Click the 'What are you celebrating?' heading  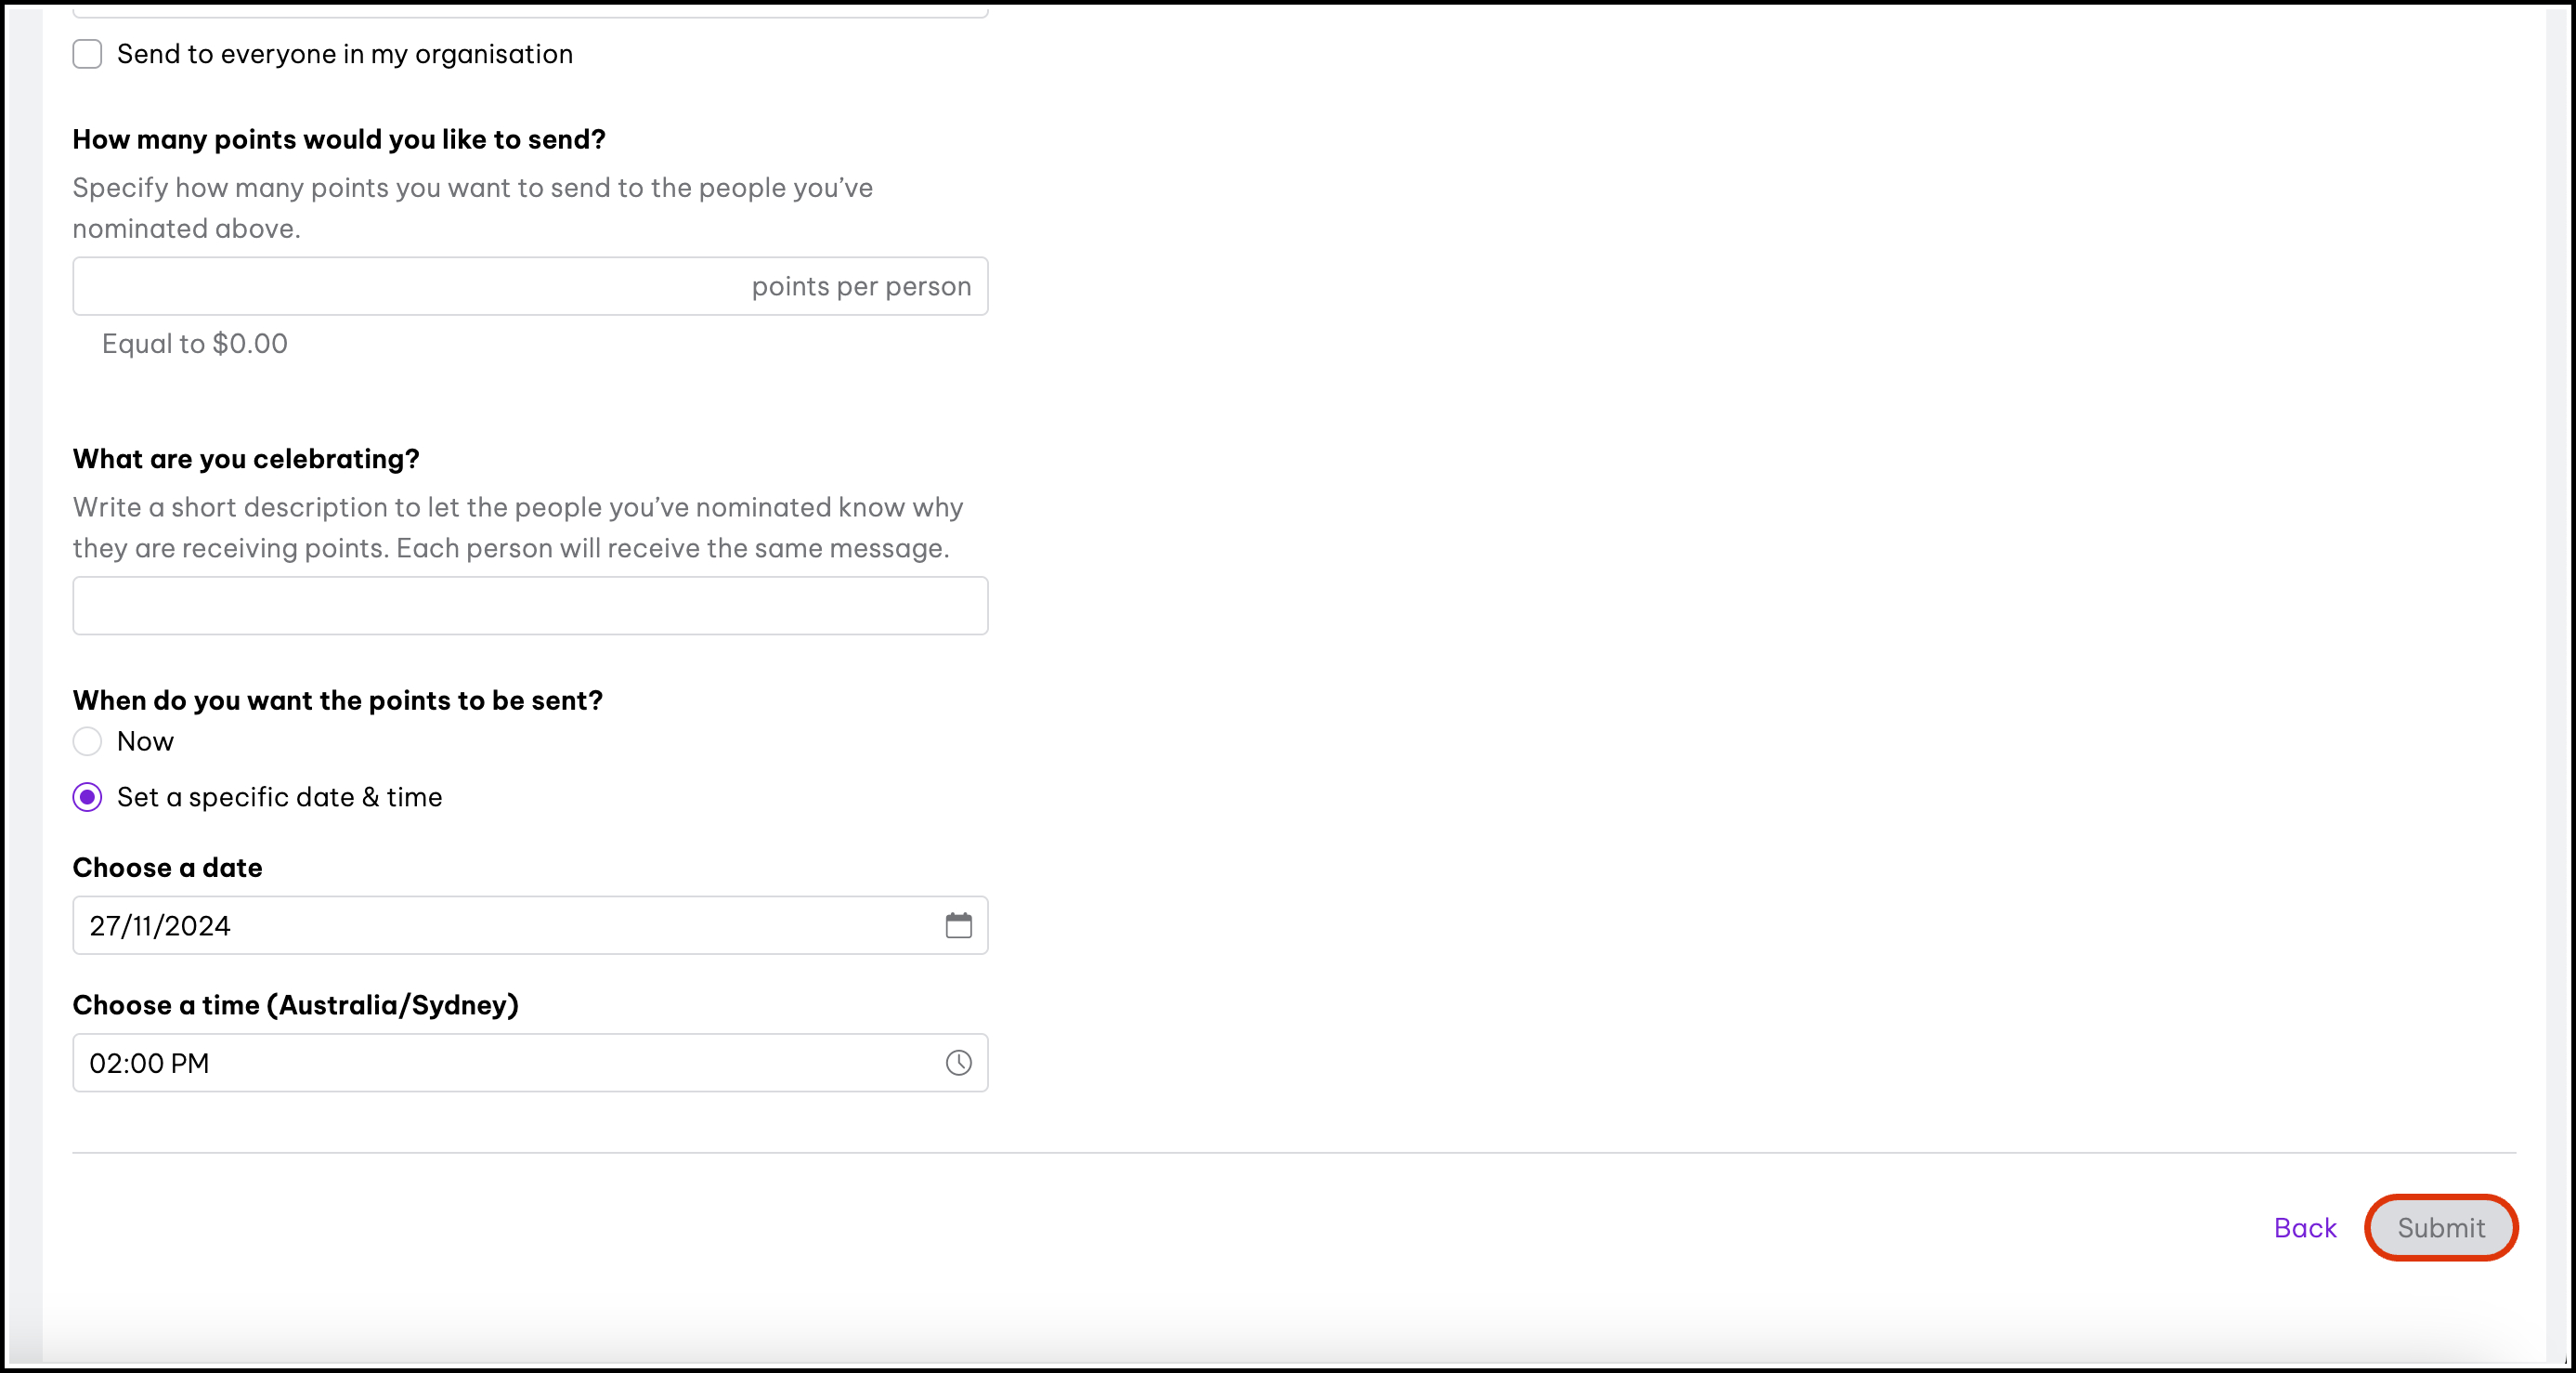246,459
